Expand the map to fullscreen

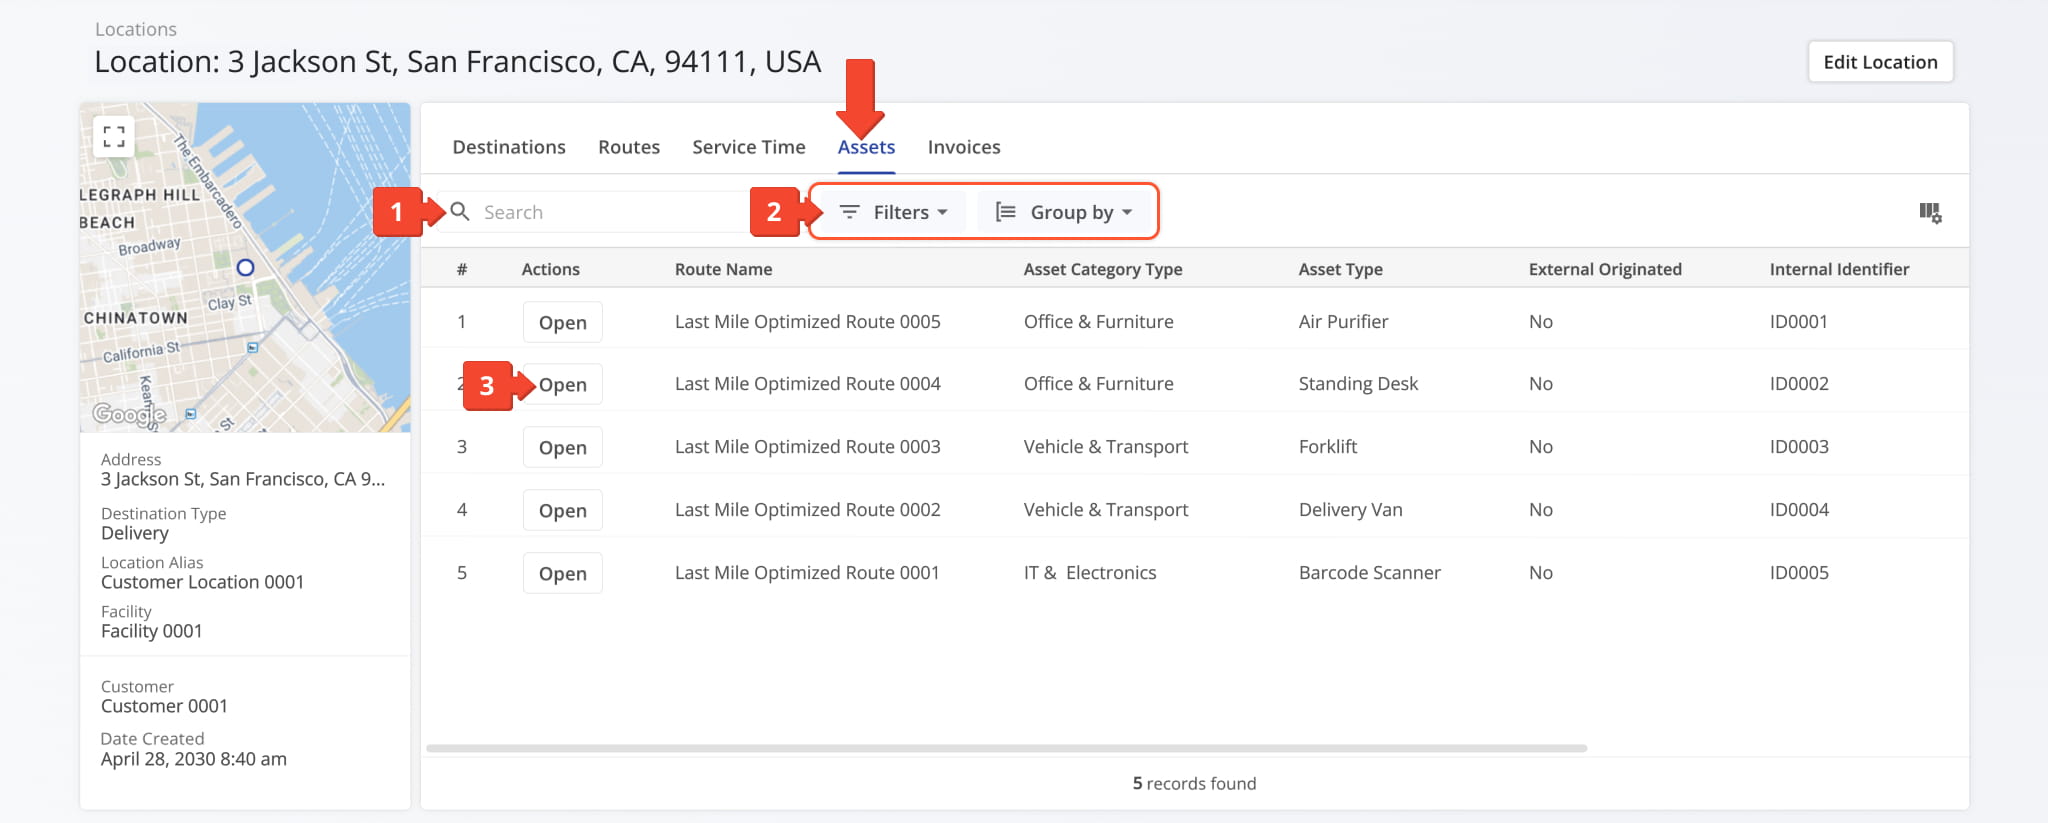(x=114, y=136)
